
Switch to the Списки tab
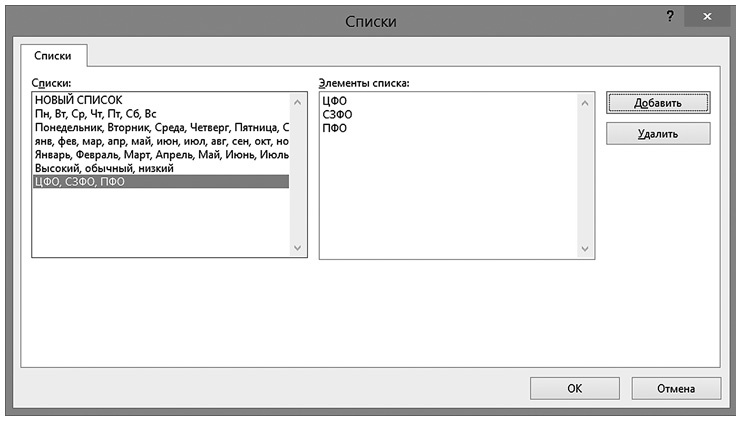pyautogui.click(x=52, y=57)
